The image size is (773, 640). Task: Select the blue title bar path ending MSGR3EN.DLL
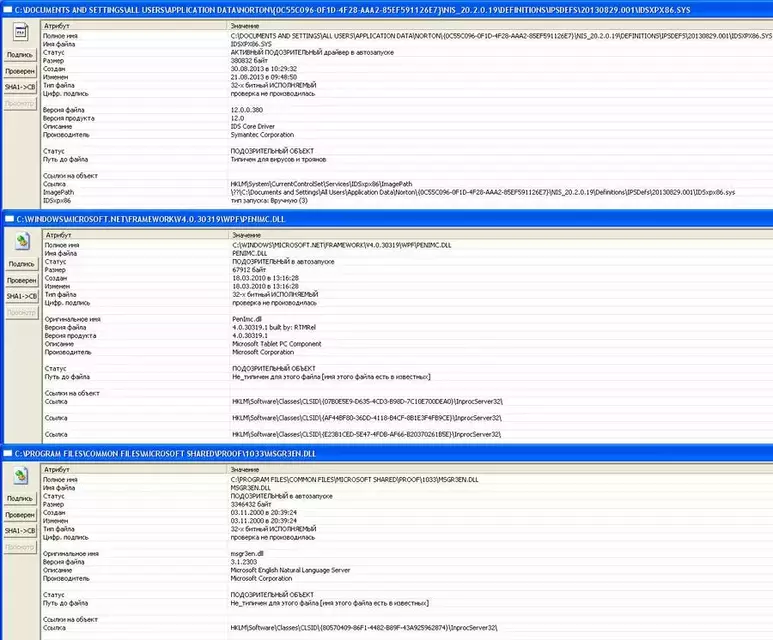click(x=165, y=454)
